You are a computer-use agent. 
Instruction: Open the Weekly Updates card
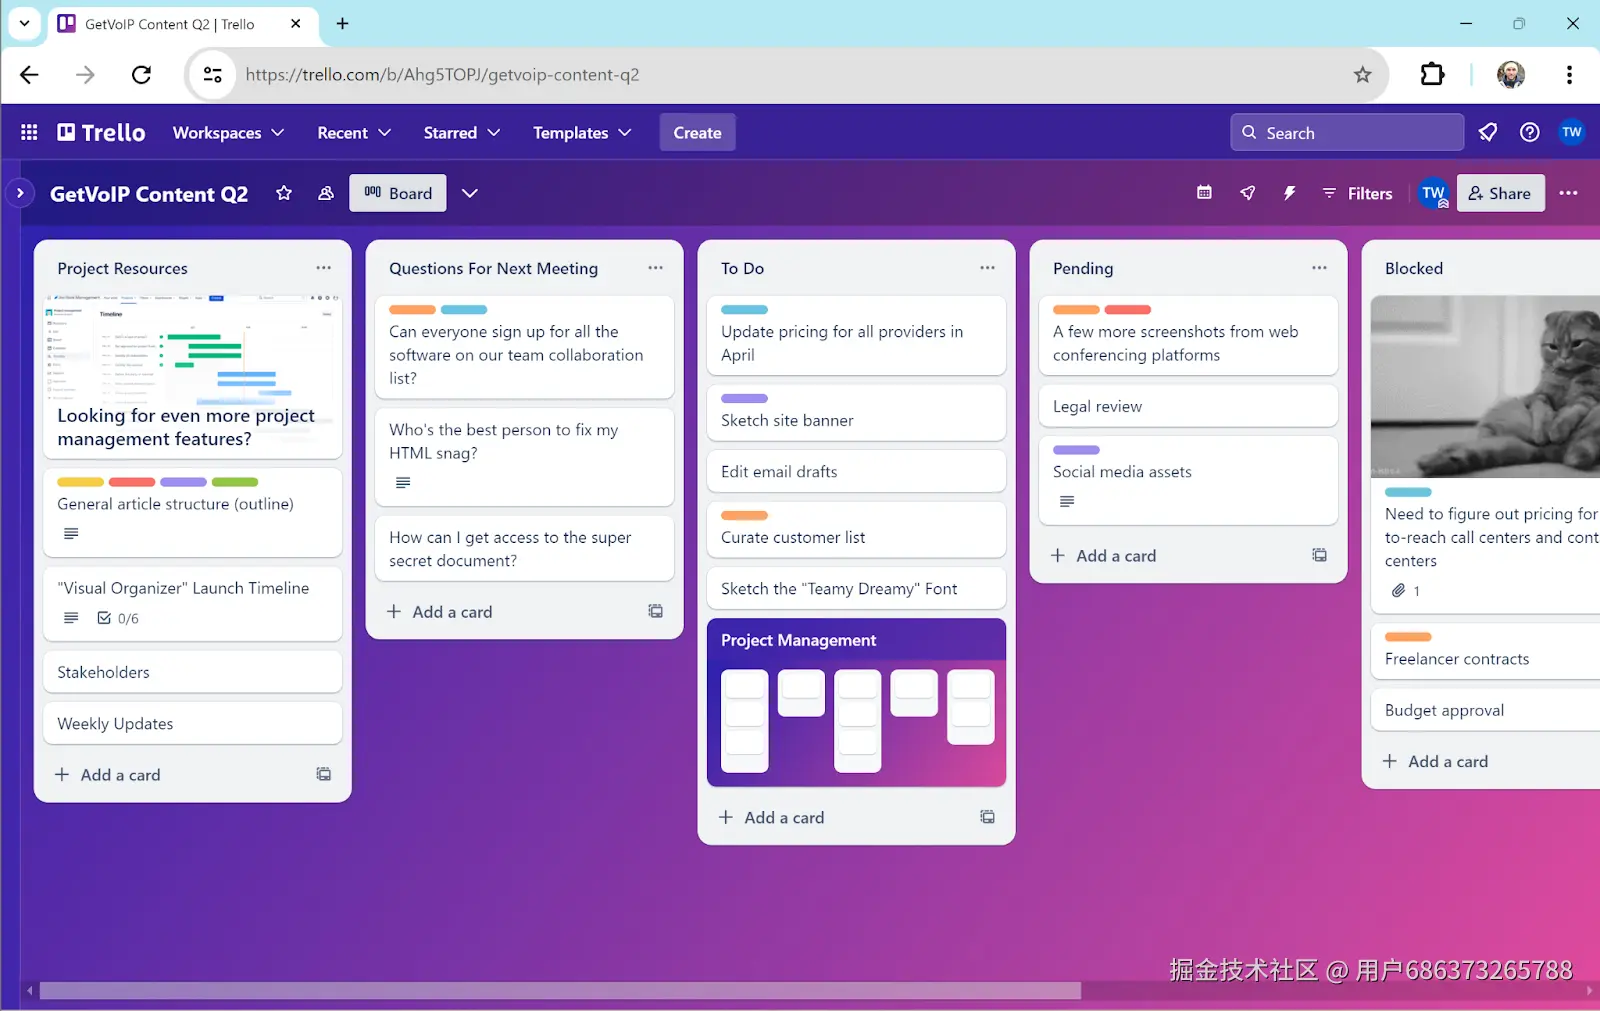click(x=193, y=724)
